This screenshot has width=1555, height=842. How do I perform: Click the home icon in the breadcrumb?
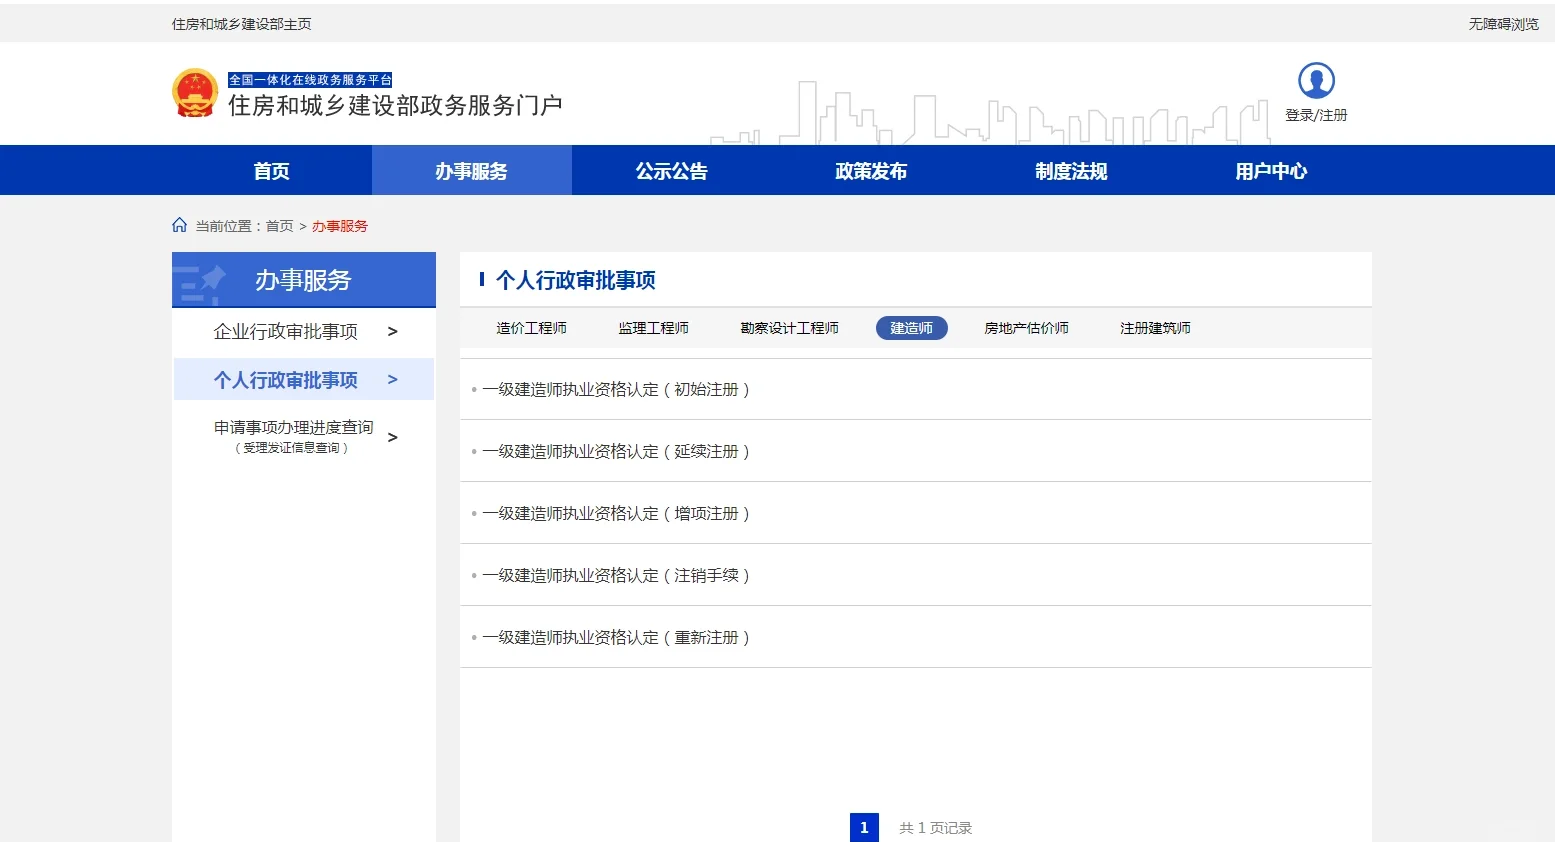[179, 224]
